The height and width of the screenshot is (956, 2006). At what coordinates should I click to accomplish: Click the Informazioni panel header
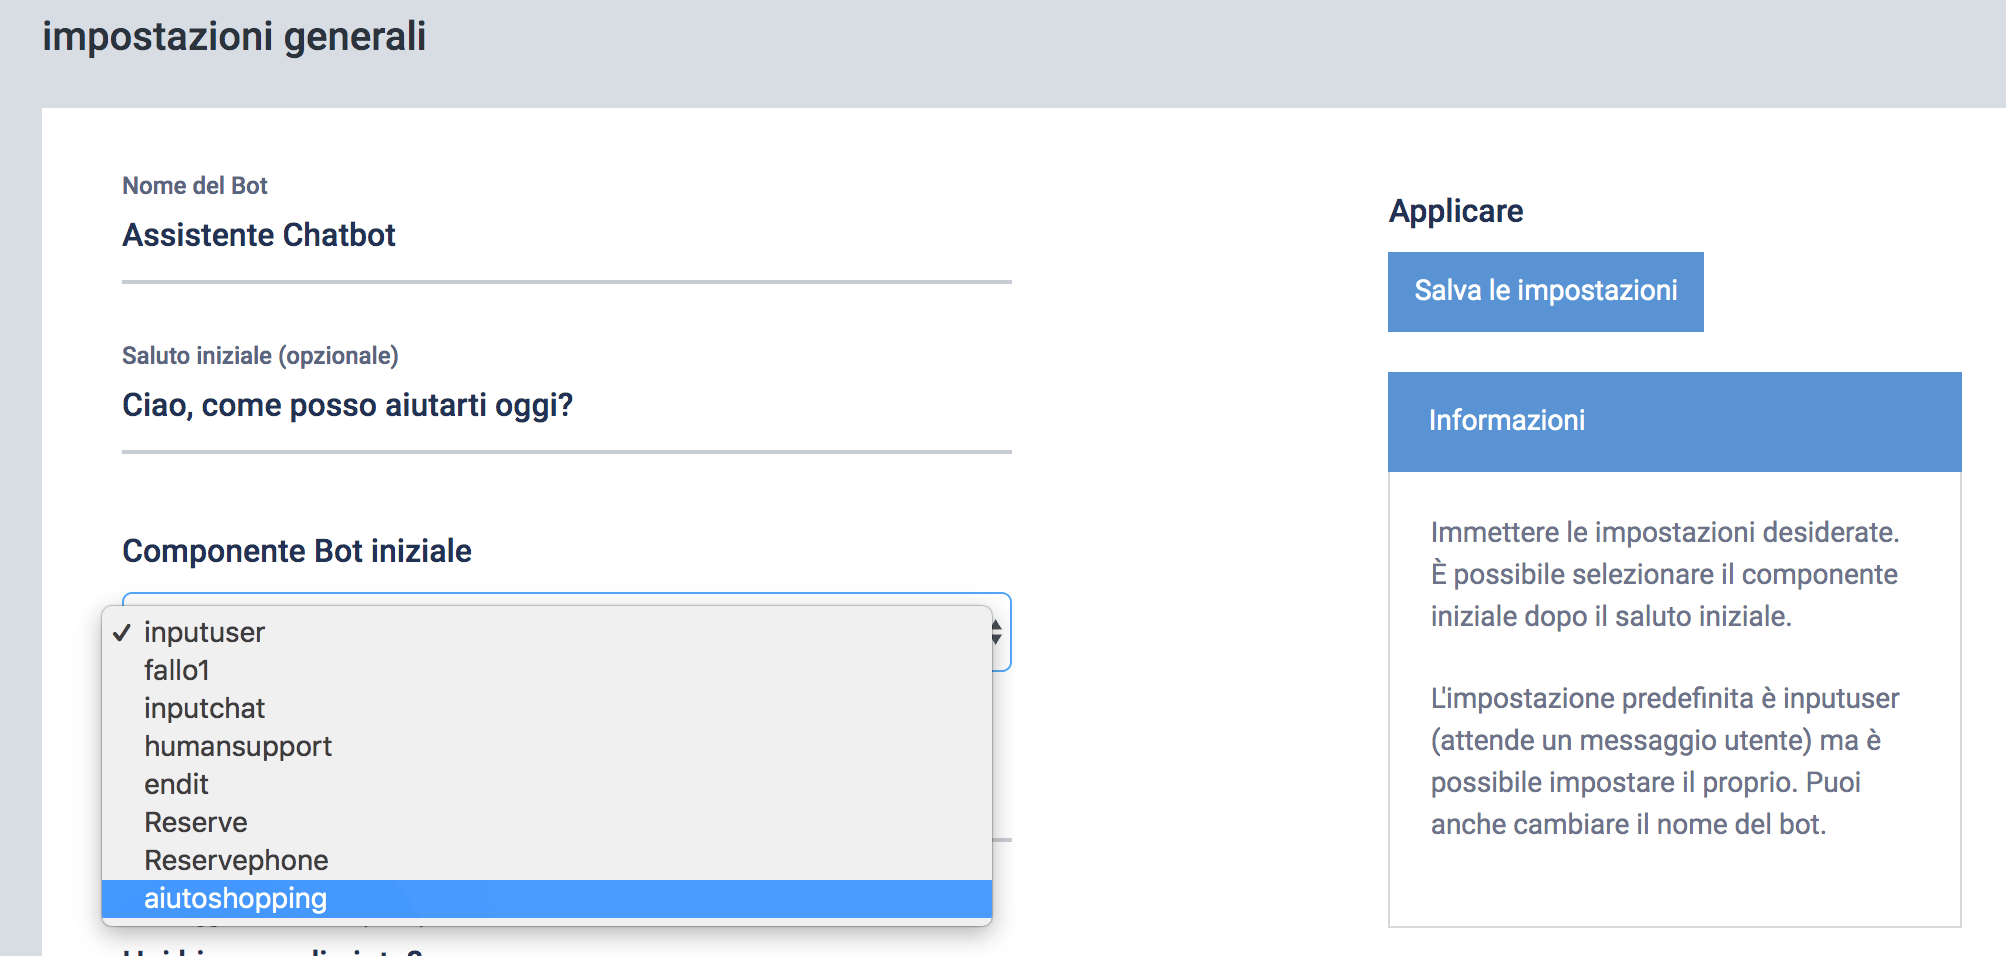tap(1674, 421)
